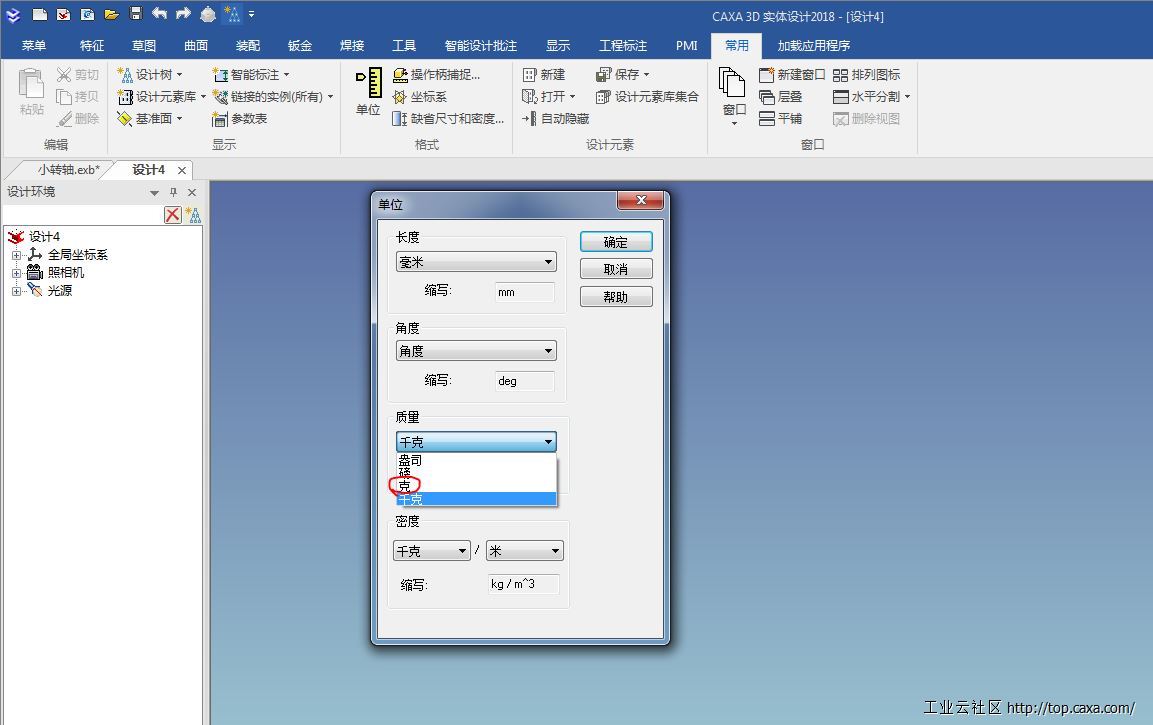Click the 层叠 window arrangement
Screen dimensions: 1153x725
(x=781, y=96)
